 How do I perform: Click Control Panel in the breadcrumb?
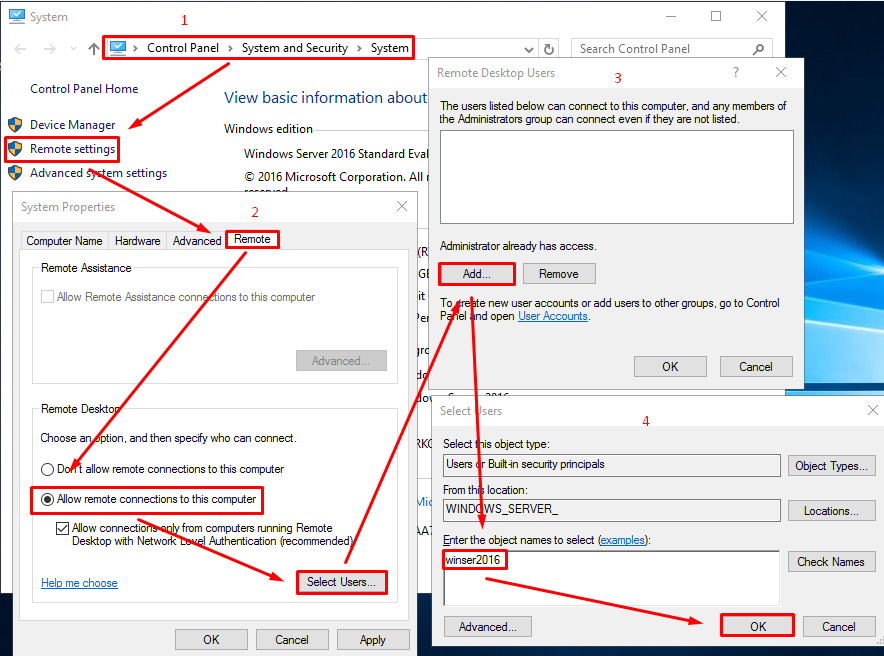183,48
